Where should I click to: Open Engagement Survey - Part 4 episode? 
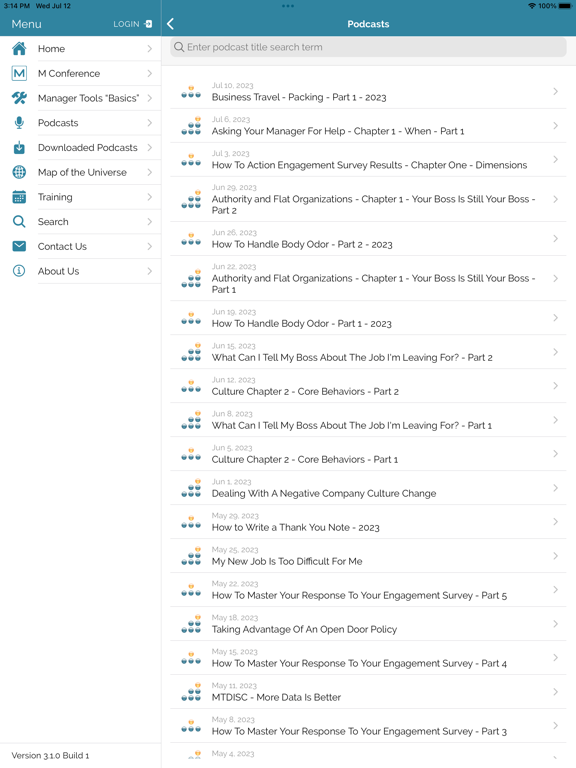[368, 658]
